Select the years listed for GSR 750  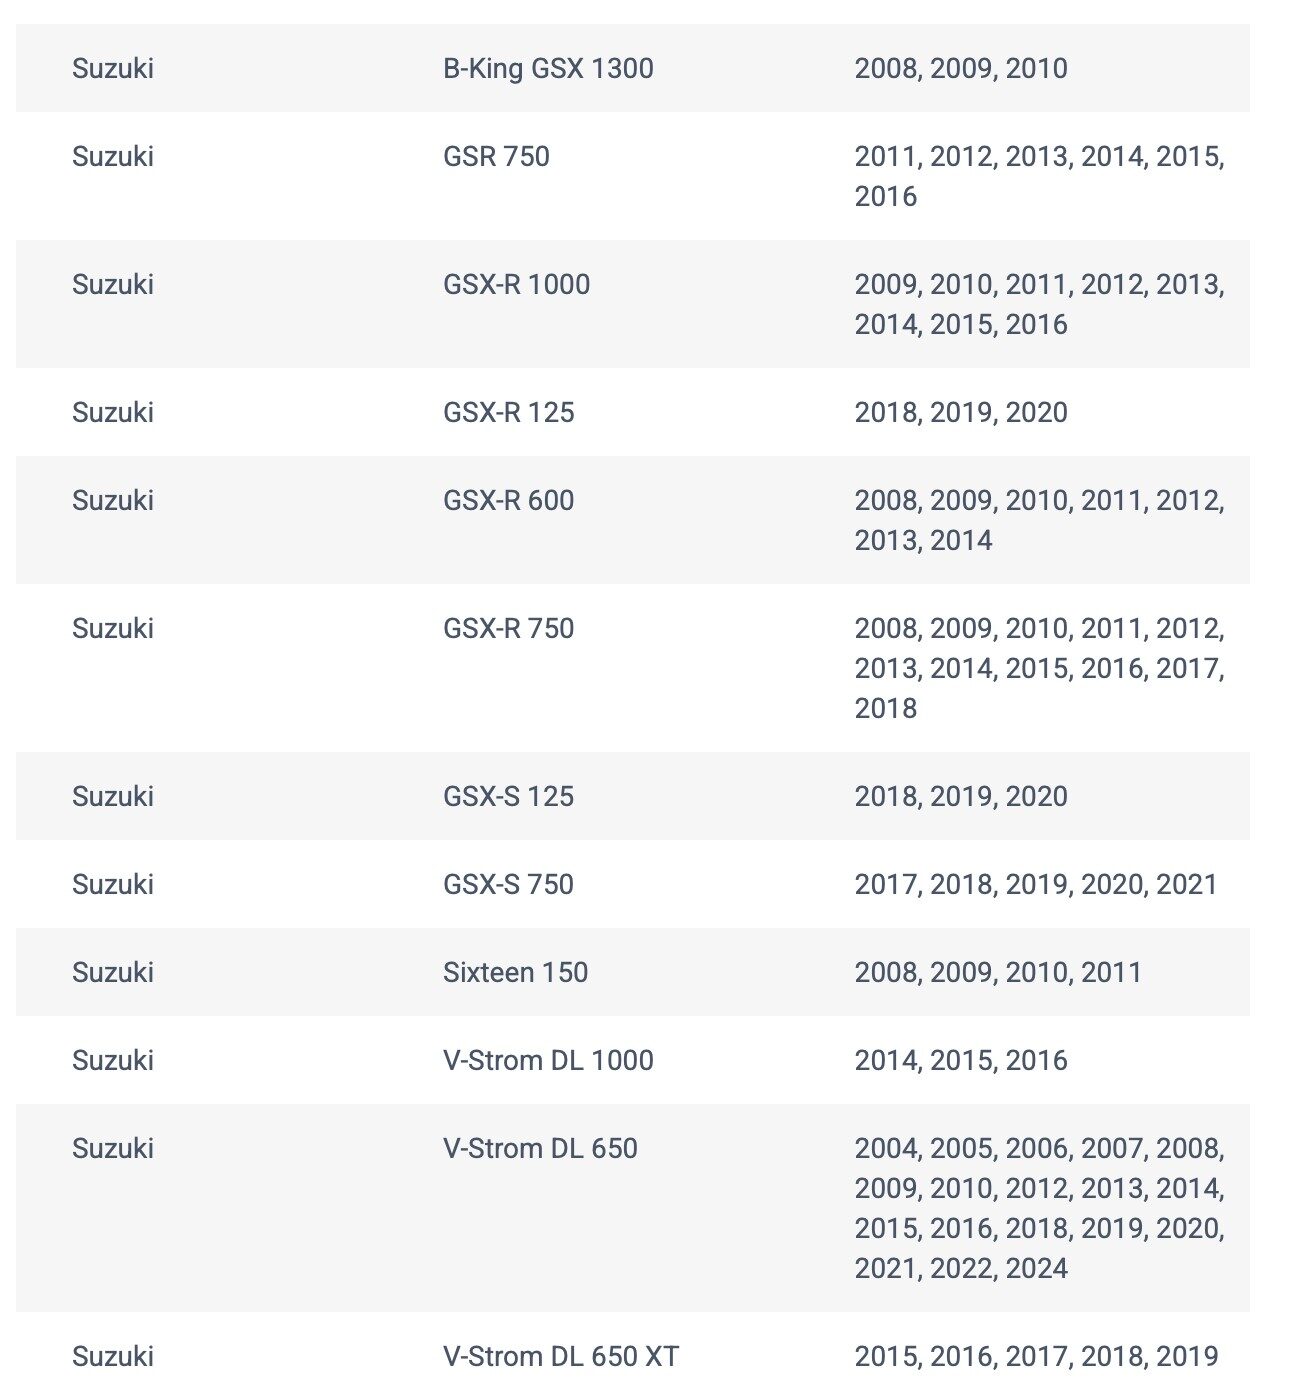1038,176
